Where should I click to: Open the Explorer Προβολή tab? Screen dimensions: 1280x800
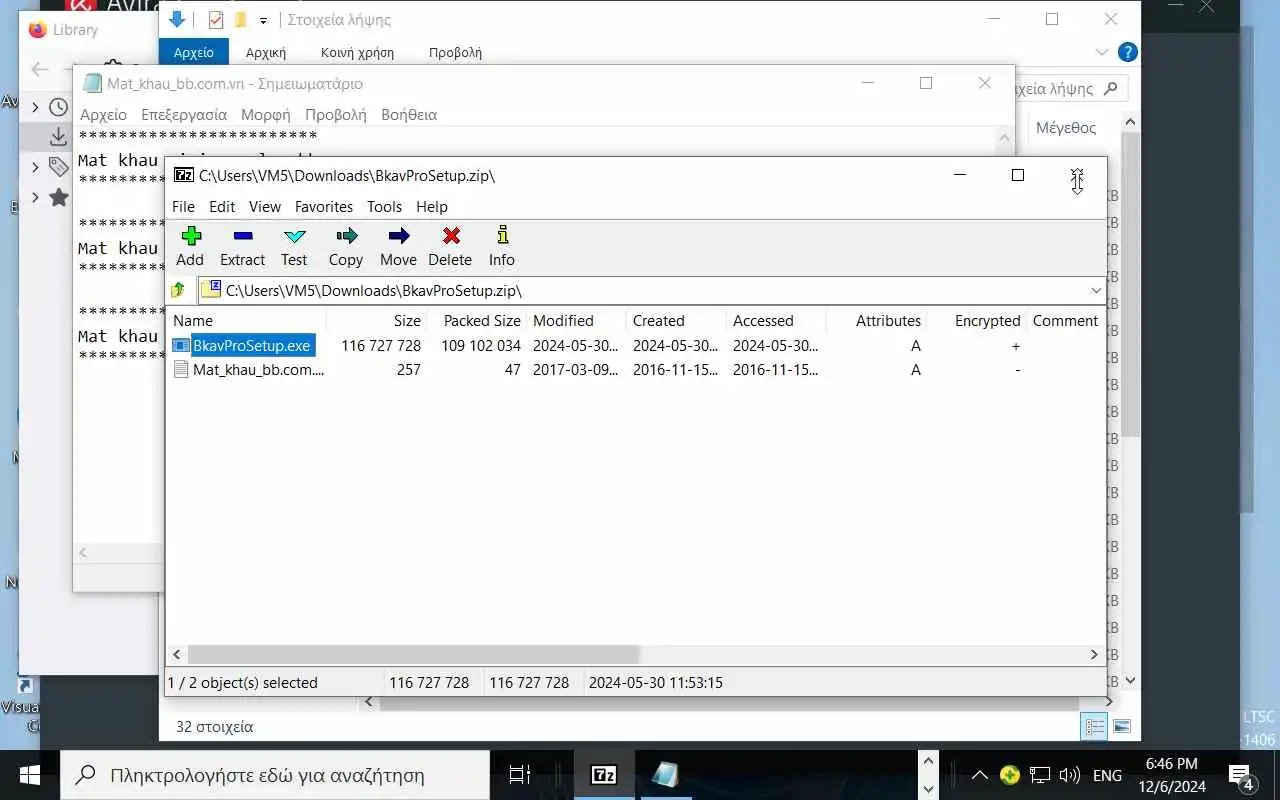coord(455,52)
